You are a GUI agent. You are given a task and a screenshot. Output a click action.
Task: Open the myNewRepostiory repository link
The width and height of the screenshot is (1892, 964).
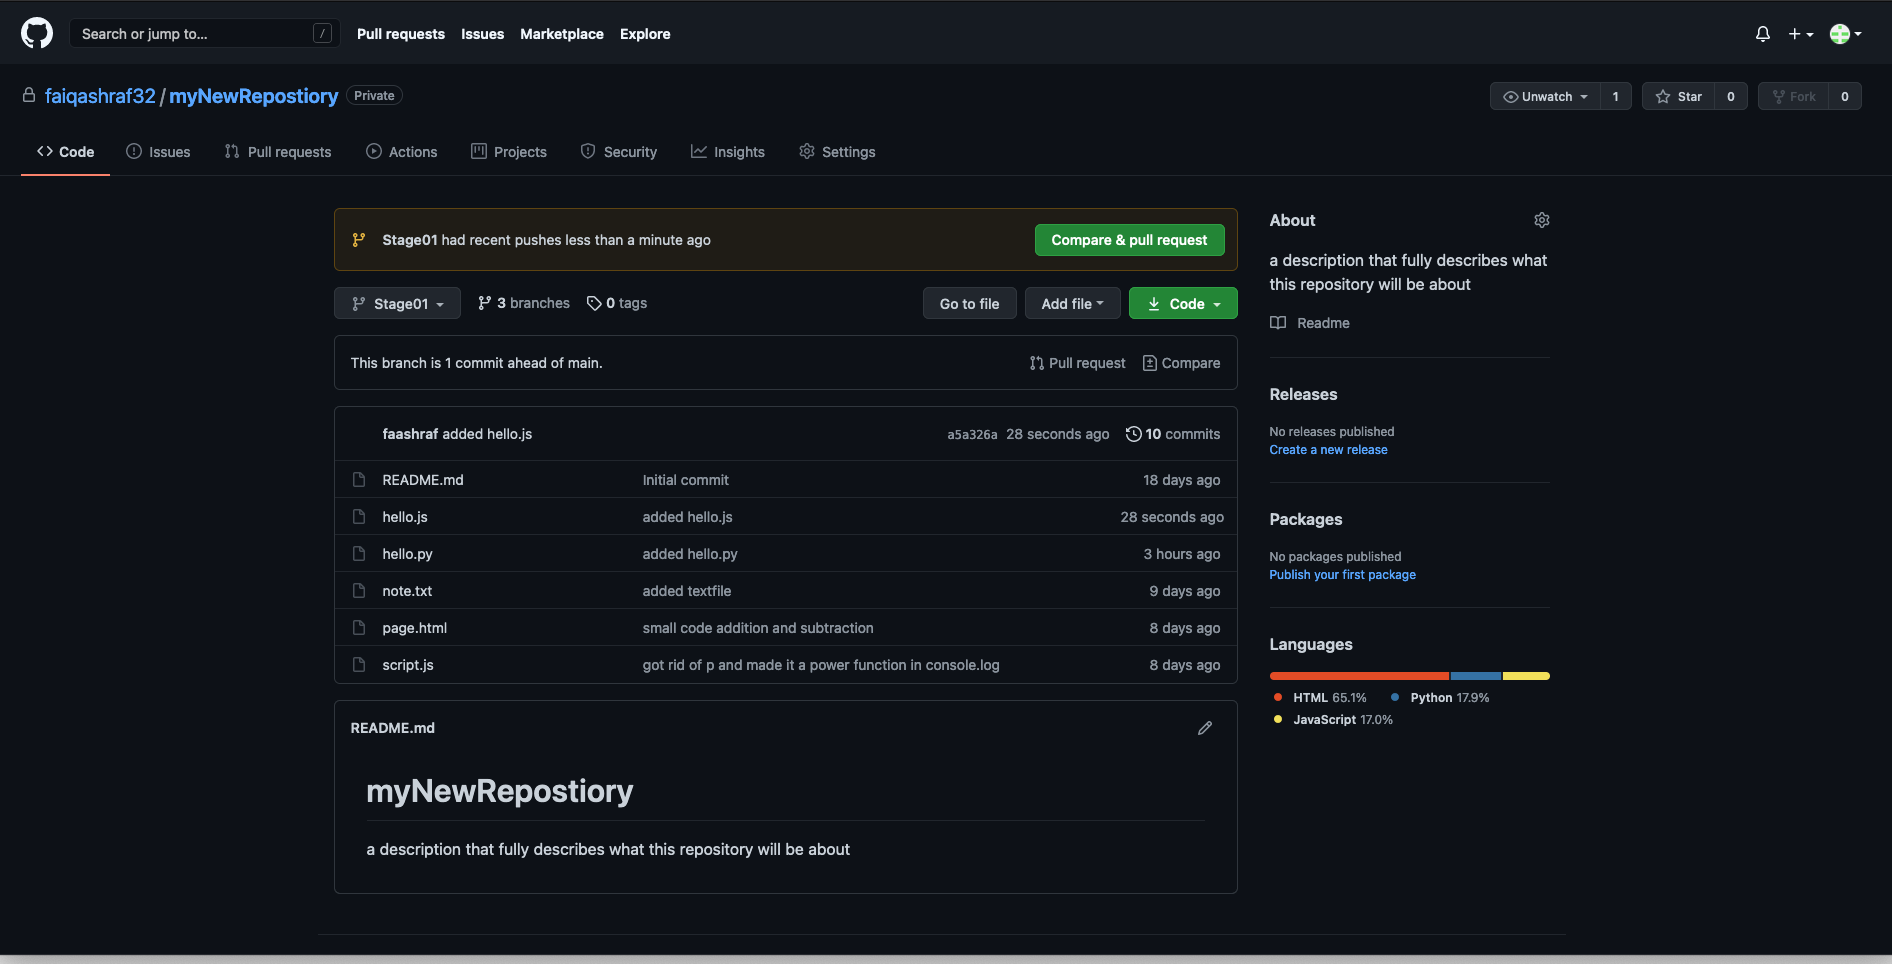(254, 96)
